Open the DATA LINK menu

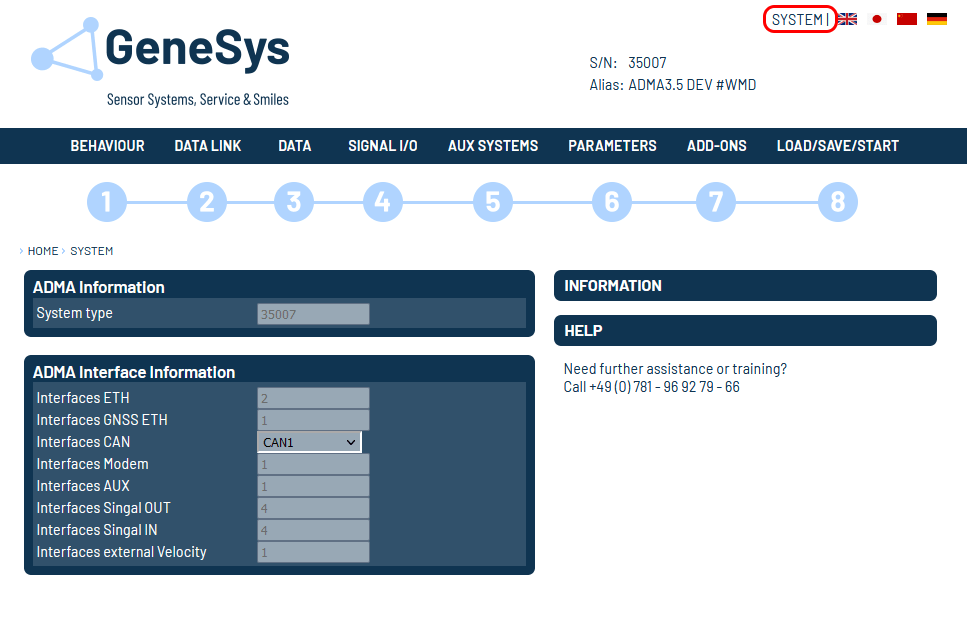click(x=208, y=146)
